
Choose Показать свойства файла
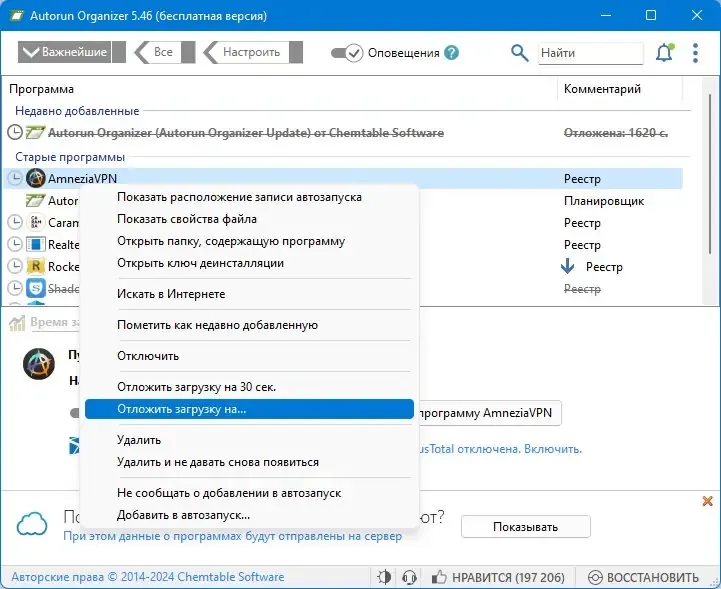(x=249, y=219)
